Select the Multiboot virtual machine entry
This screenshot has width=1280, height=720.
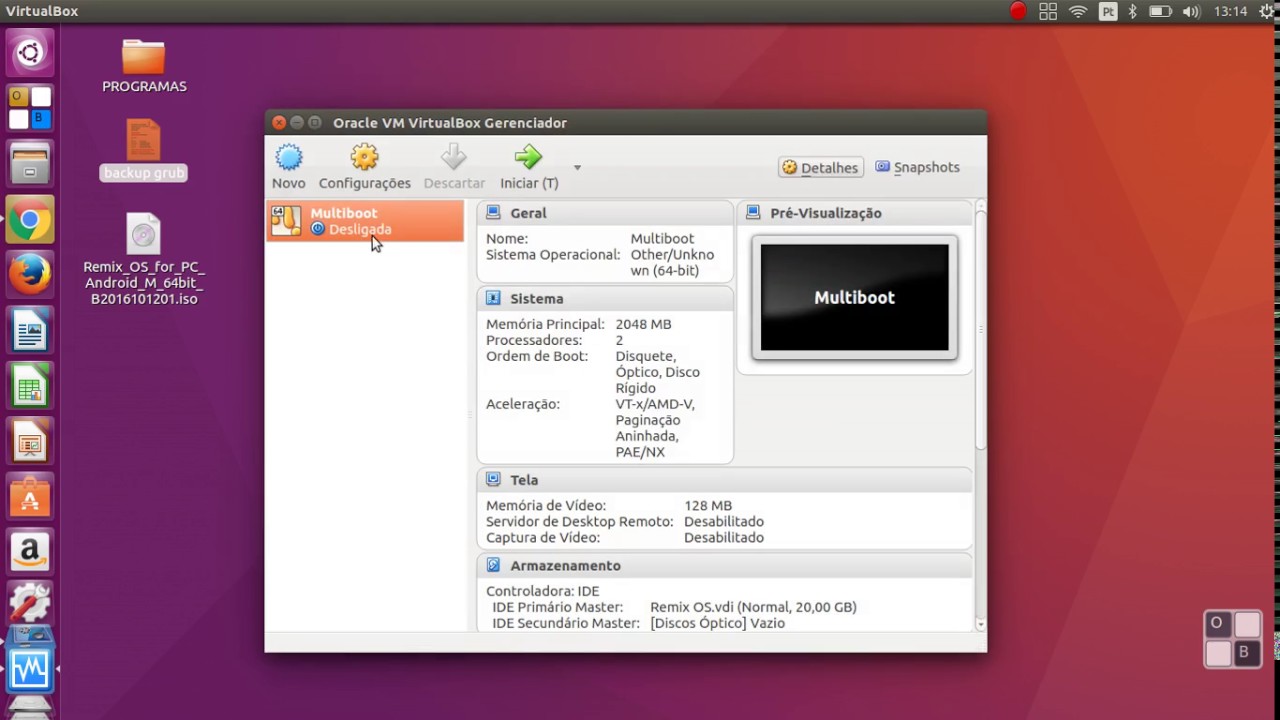tap(365, 221)
